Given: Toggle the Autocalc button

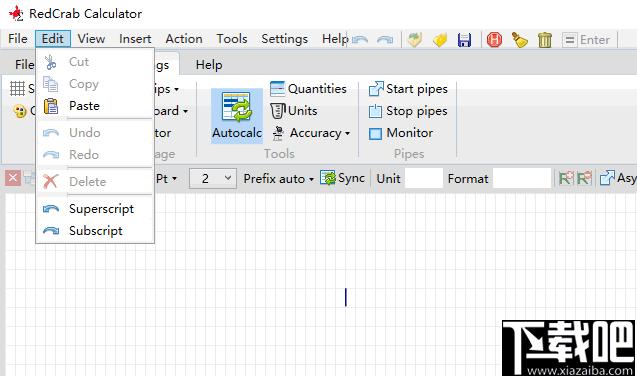Looking at the screenshot, I should coord(237,116).
